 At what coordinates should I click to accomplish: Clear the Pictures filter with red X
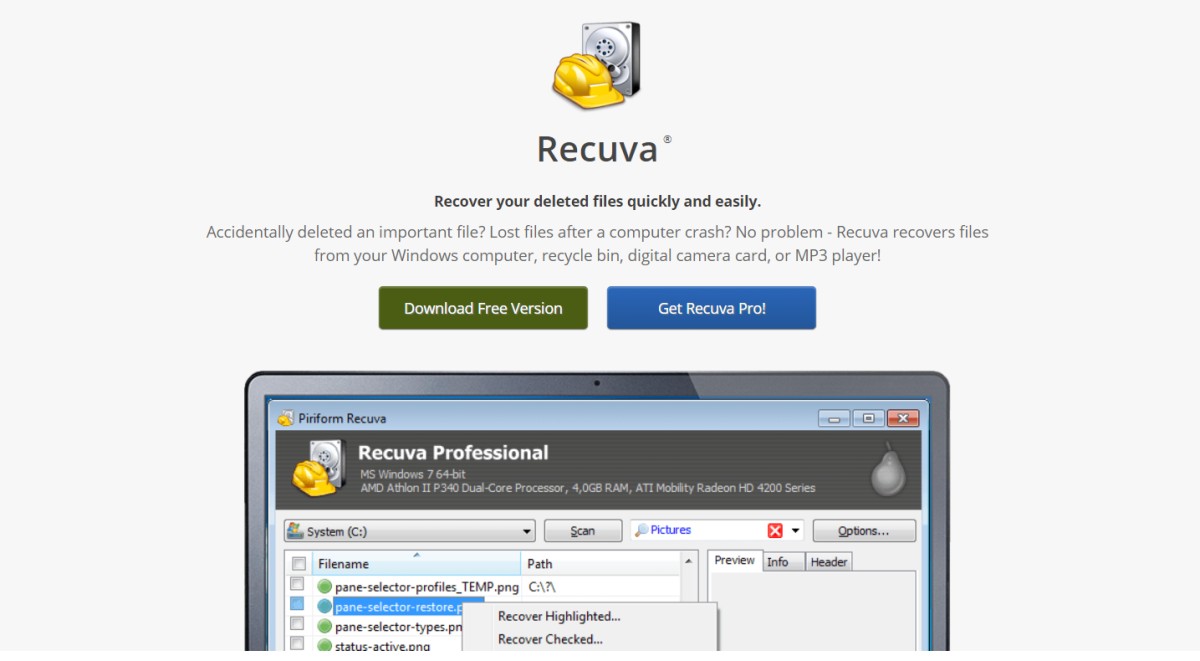pos(775,530)
